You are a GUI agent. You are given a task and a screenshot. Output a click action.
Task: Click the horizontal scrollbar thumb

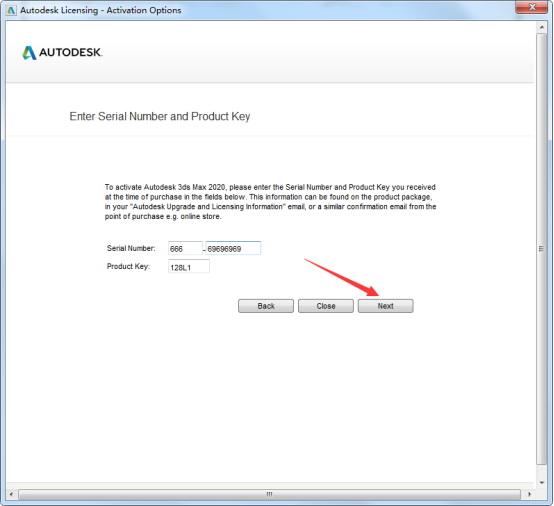point(269,494)
